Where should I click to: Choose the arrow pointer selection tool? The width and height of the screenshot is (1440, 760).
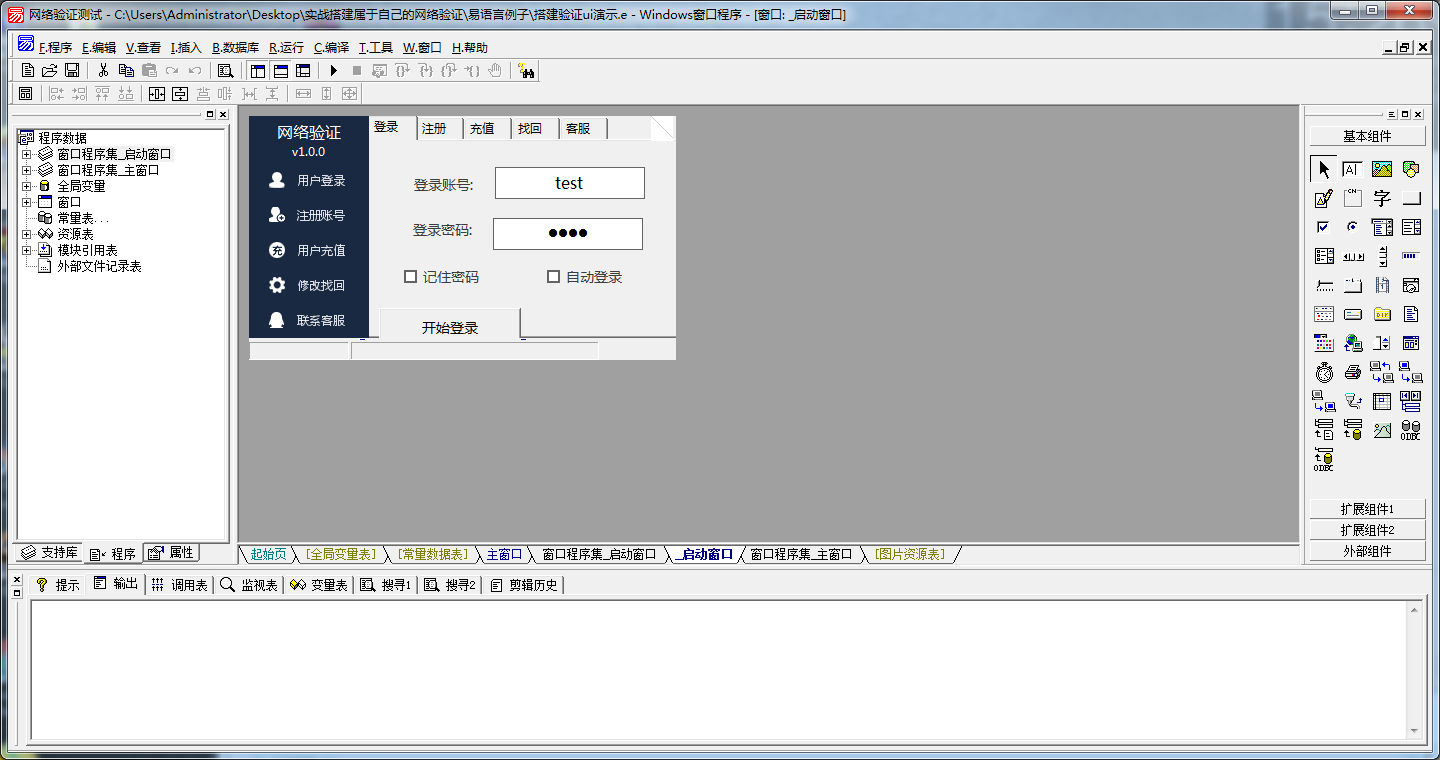click(x=1324, y=170)
